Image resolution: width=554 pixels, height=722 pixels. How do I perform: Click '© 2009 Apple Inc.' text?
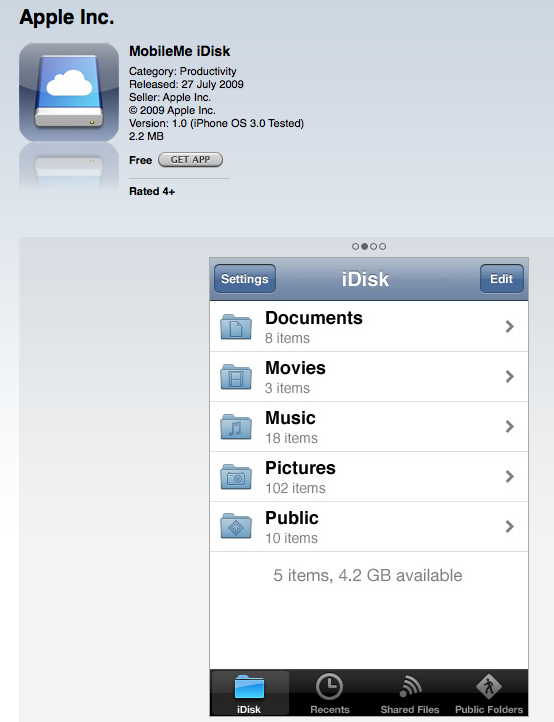pos(172,111)
